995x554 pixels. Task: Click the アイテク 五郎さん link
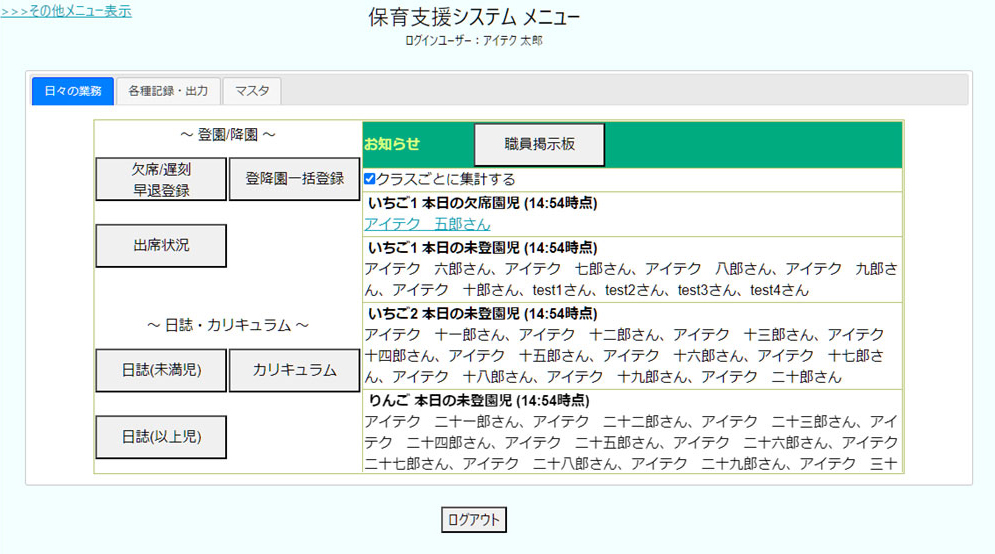click(427, 224)
